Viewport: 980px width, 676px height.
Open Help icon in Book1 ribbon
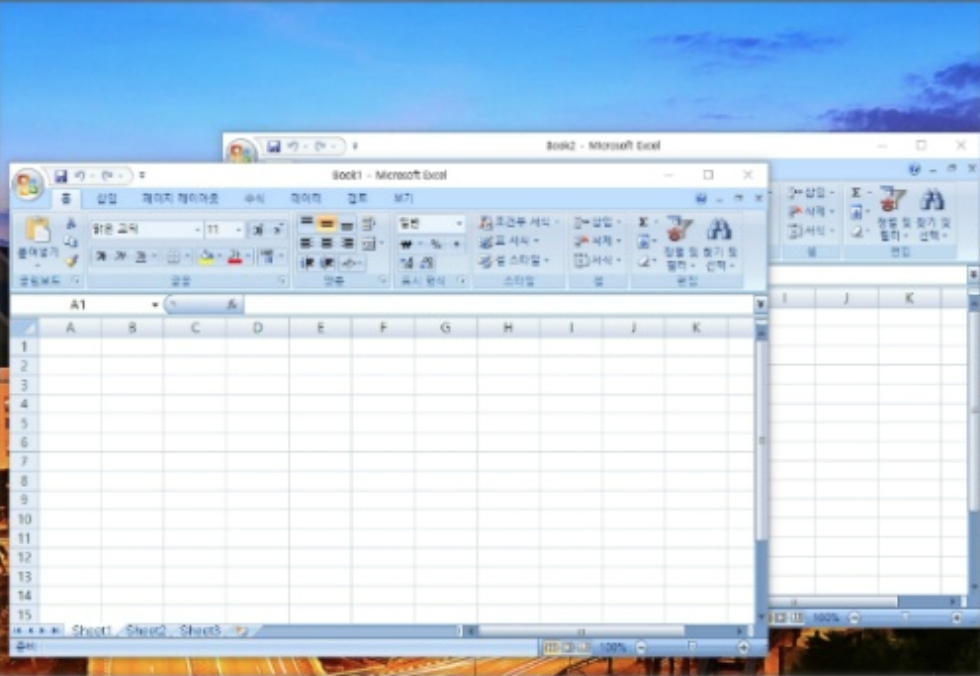coord(701,199)
